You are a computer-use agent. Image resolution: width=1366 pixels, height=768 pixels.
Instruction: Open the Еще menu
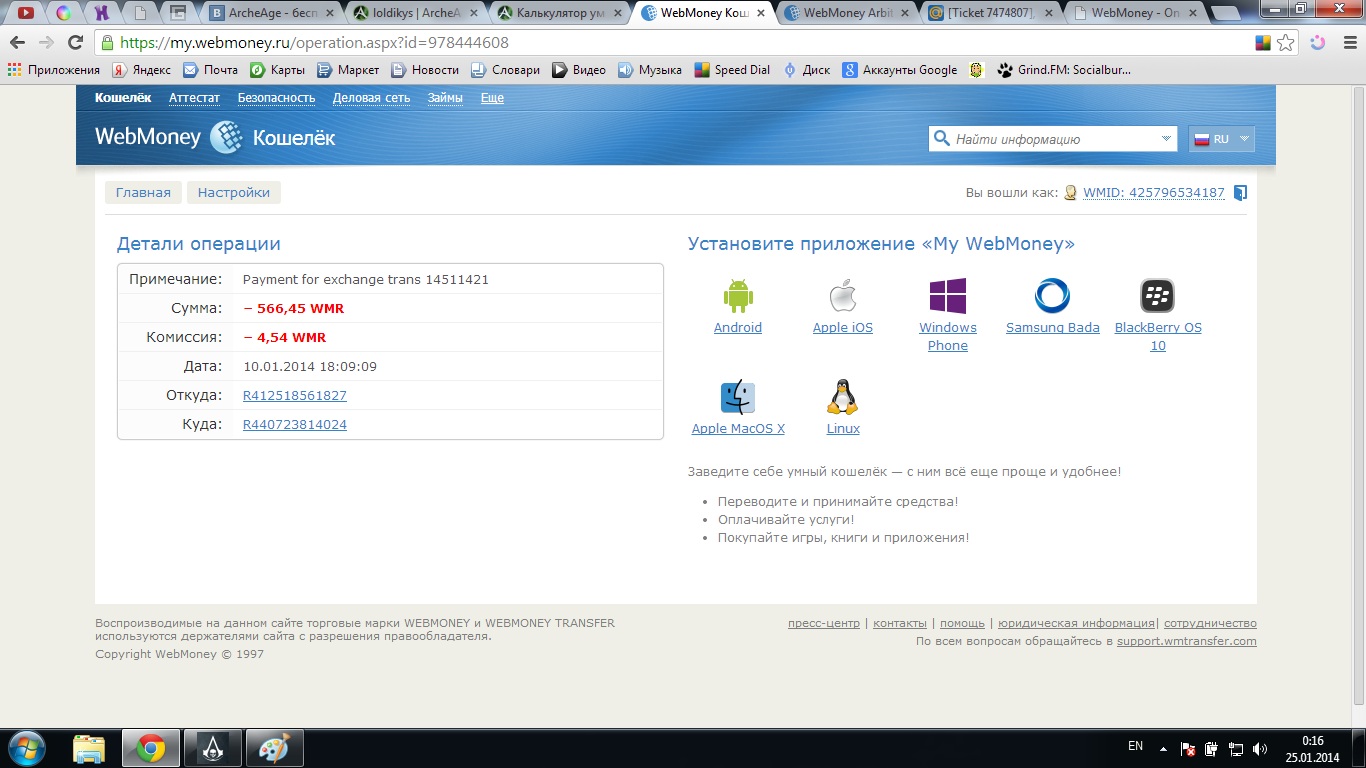492,98
